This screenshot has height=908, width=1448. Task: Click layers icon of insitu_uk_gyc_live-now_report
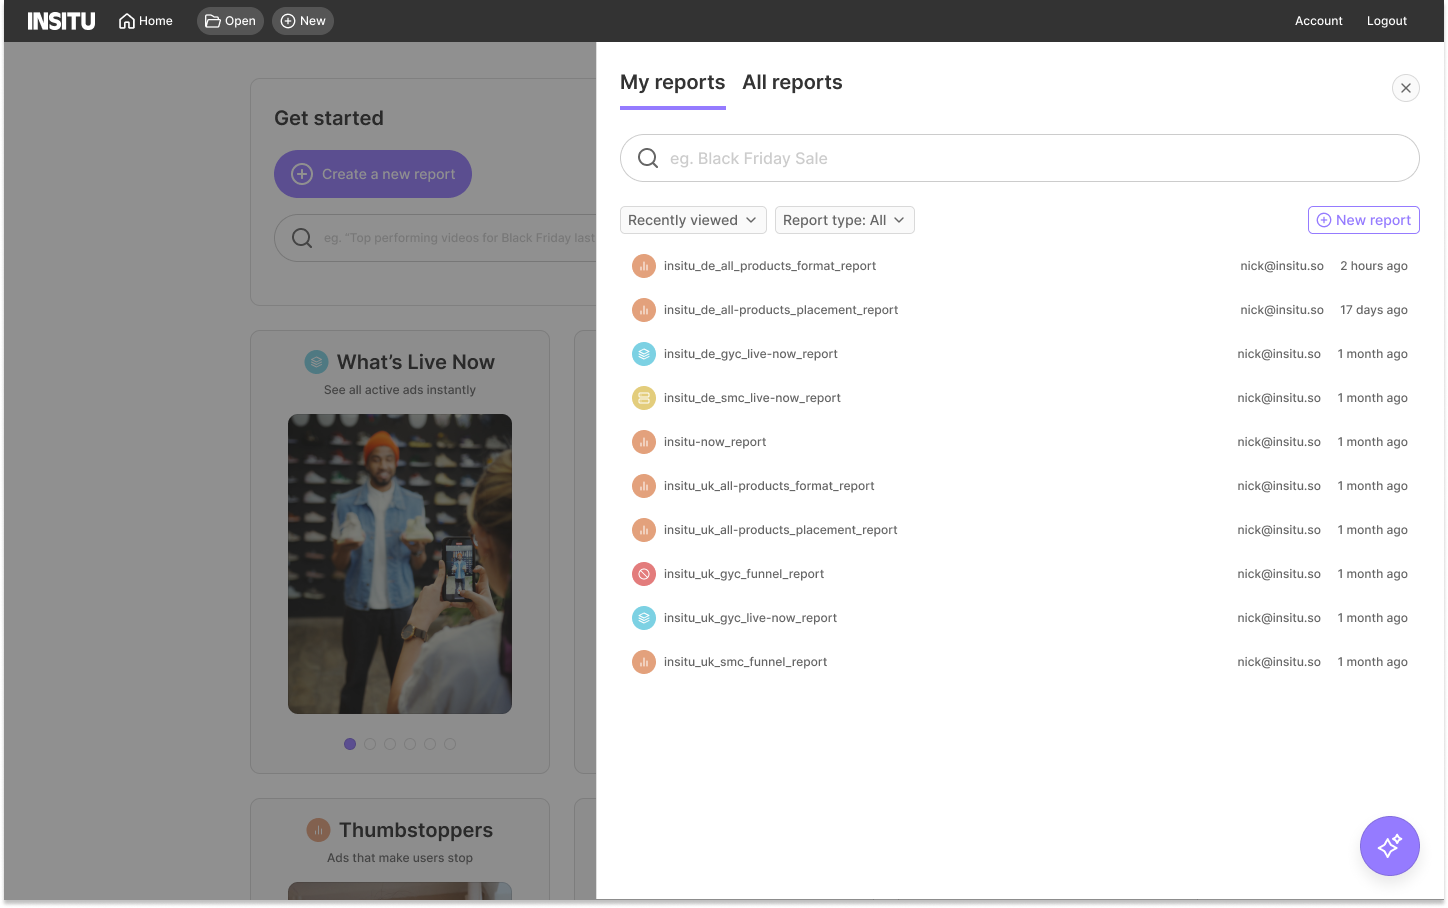(x=644, y=618)
